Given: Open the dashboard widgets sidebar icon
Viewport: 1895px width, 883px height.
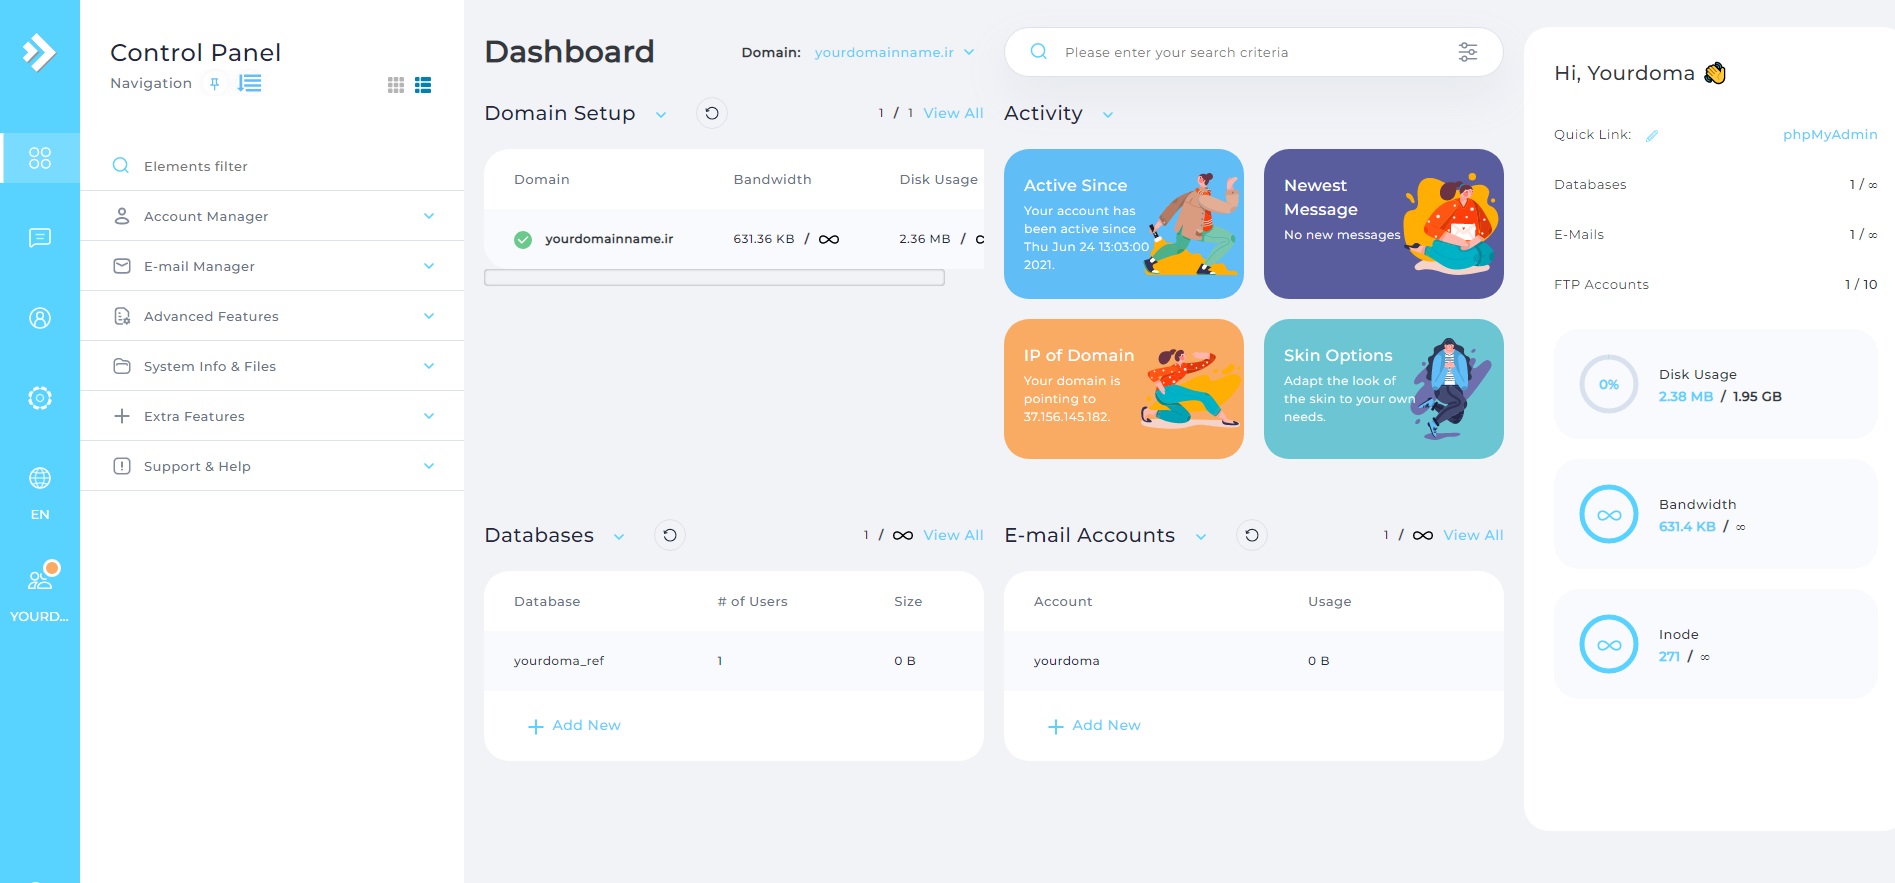Looking at the screenshot, I should pyautogui.click(x=40, y=158).
